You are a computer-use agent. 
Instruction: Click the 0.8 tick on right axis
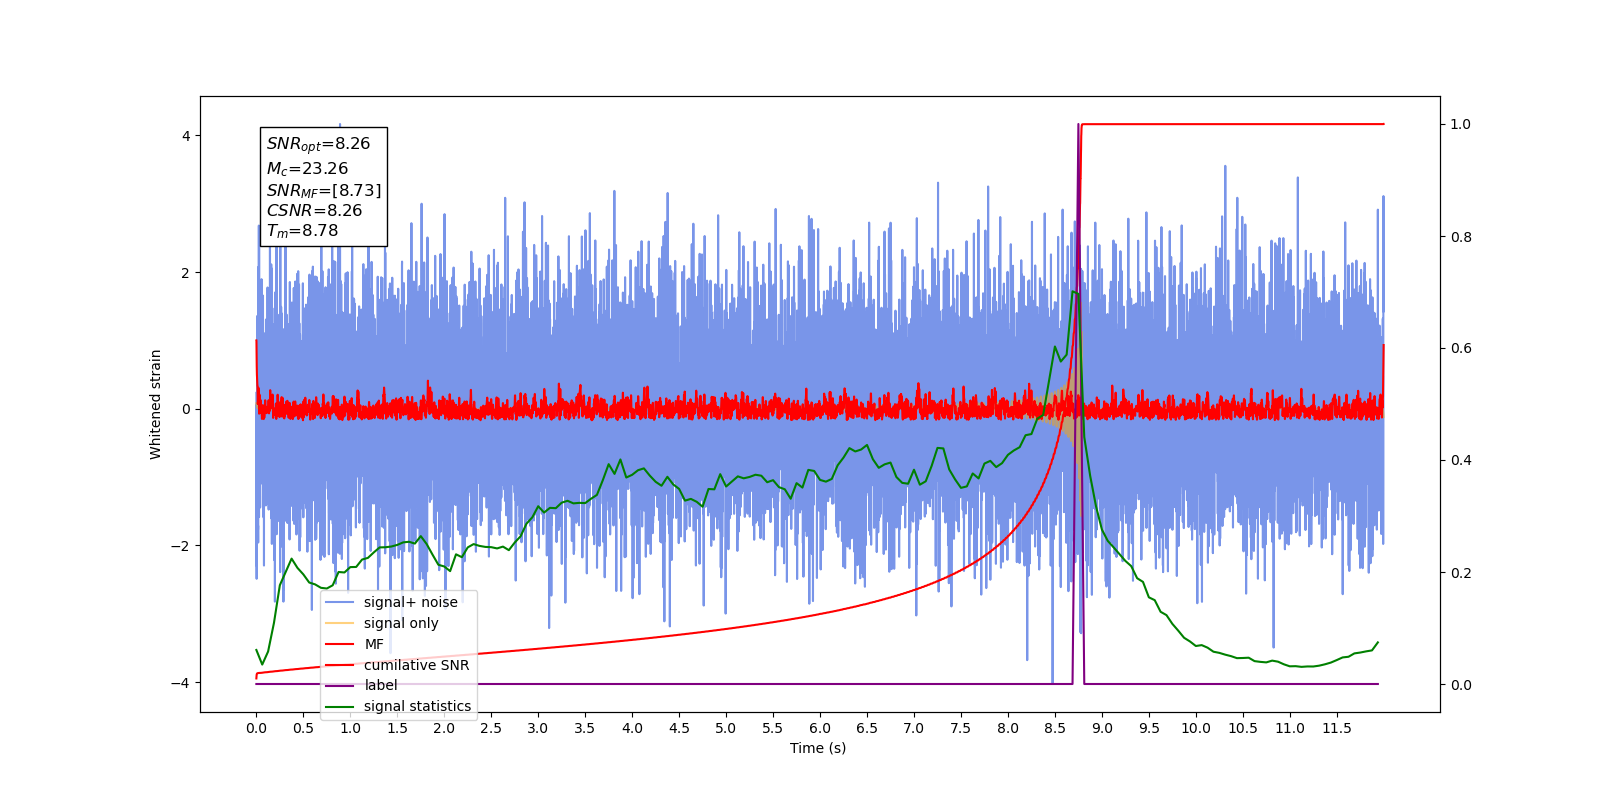(1461, 237)
